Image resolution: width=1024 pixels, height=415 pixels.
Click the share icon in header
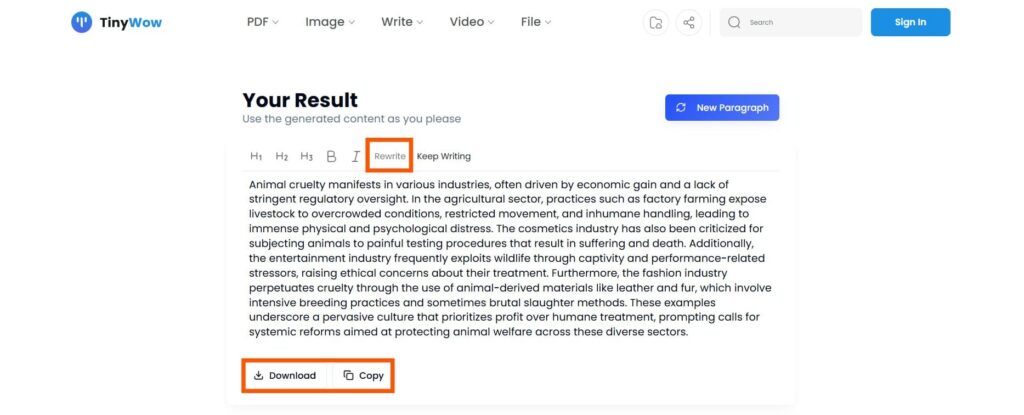tap(688, 22)
